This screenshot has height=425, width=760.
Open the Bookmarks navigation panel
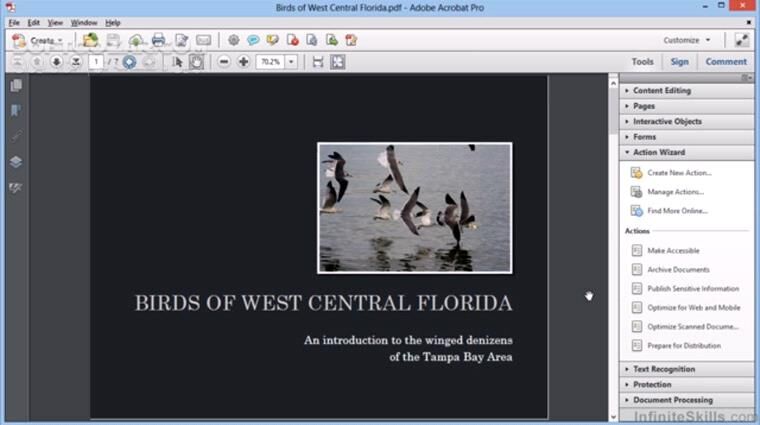pyautogui.click(x=16, y=111)
